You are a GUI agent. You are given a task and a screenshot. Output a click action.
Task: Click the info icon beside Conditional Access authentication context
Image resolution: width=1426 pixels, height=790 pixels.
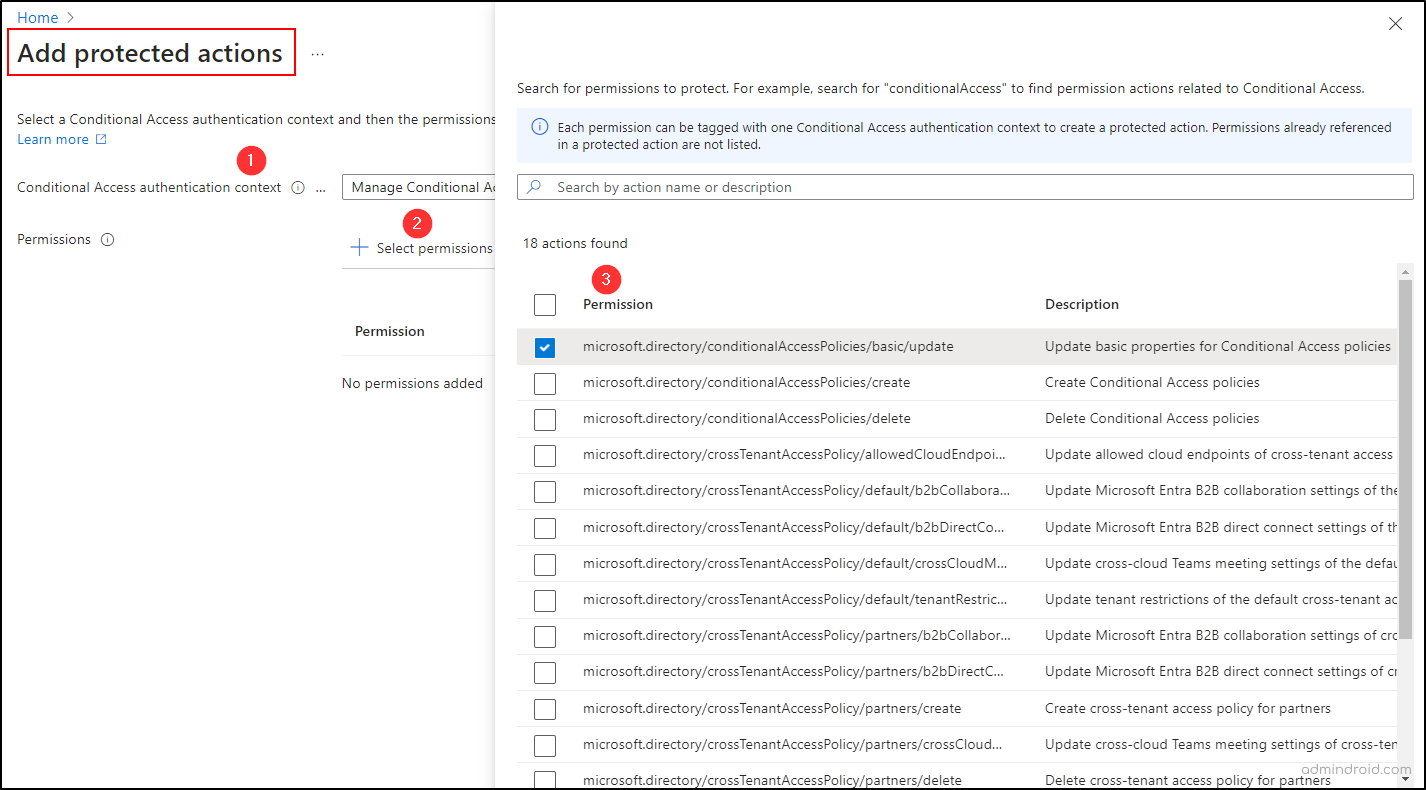tap(298, 187)
